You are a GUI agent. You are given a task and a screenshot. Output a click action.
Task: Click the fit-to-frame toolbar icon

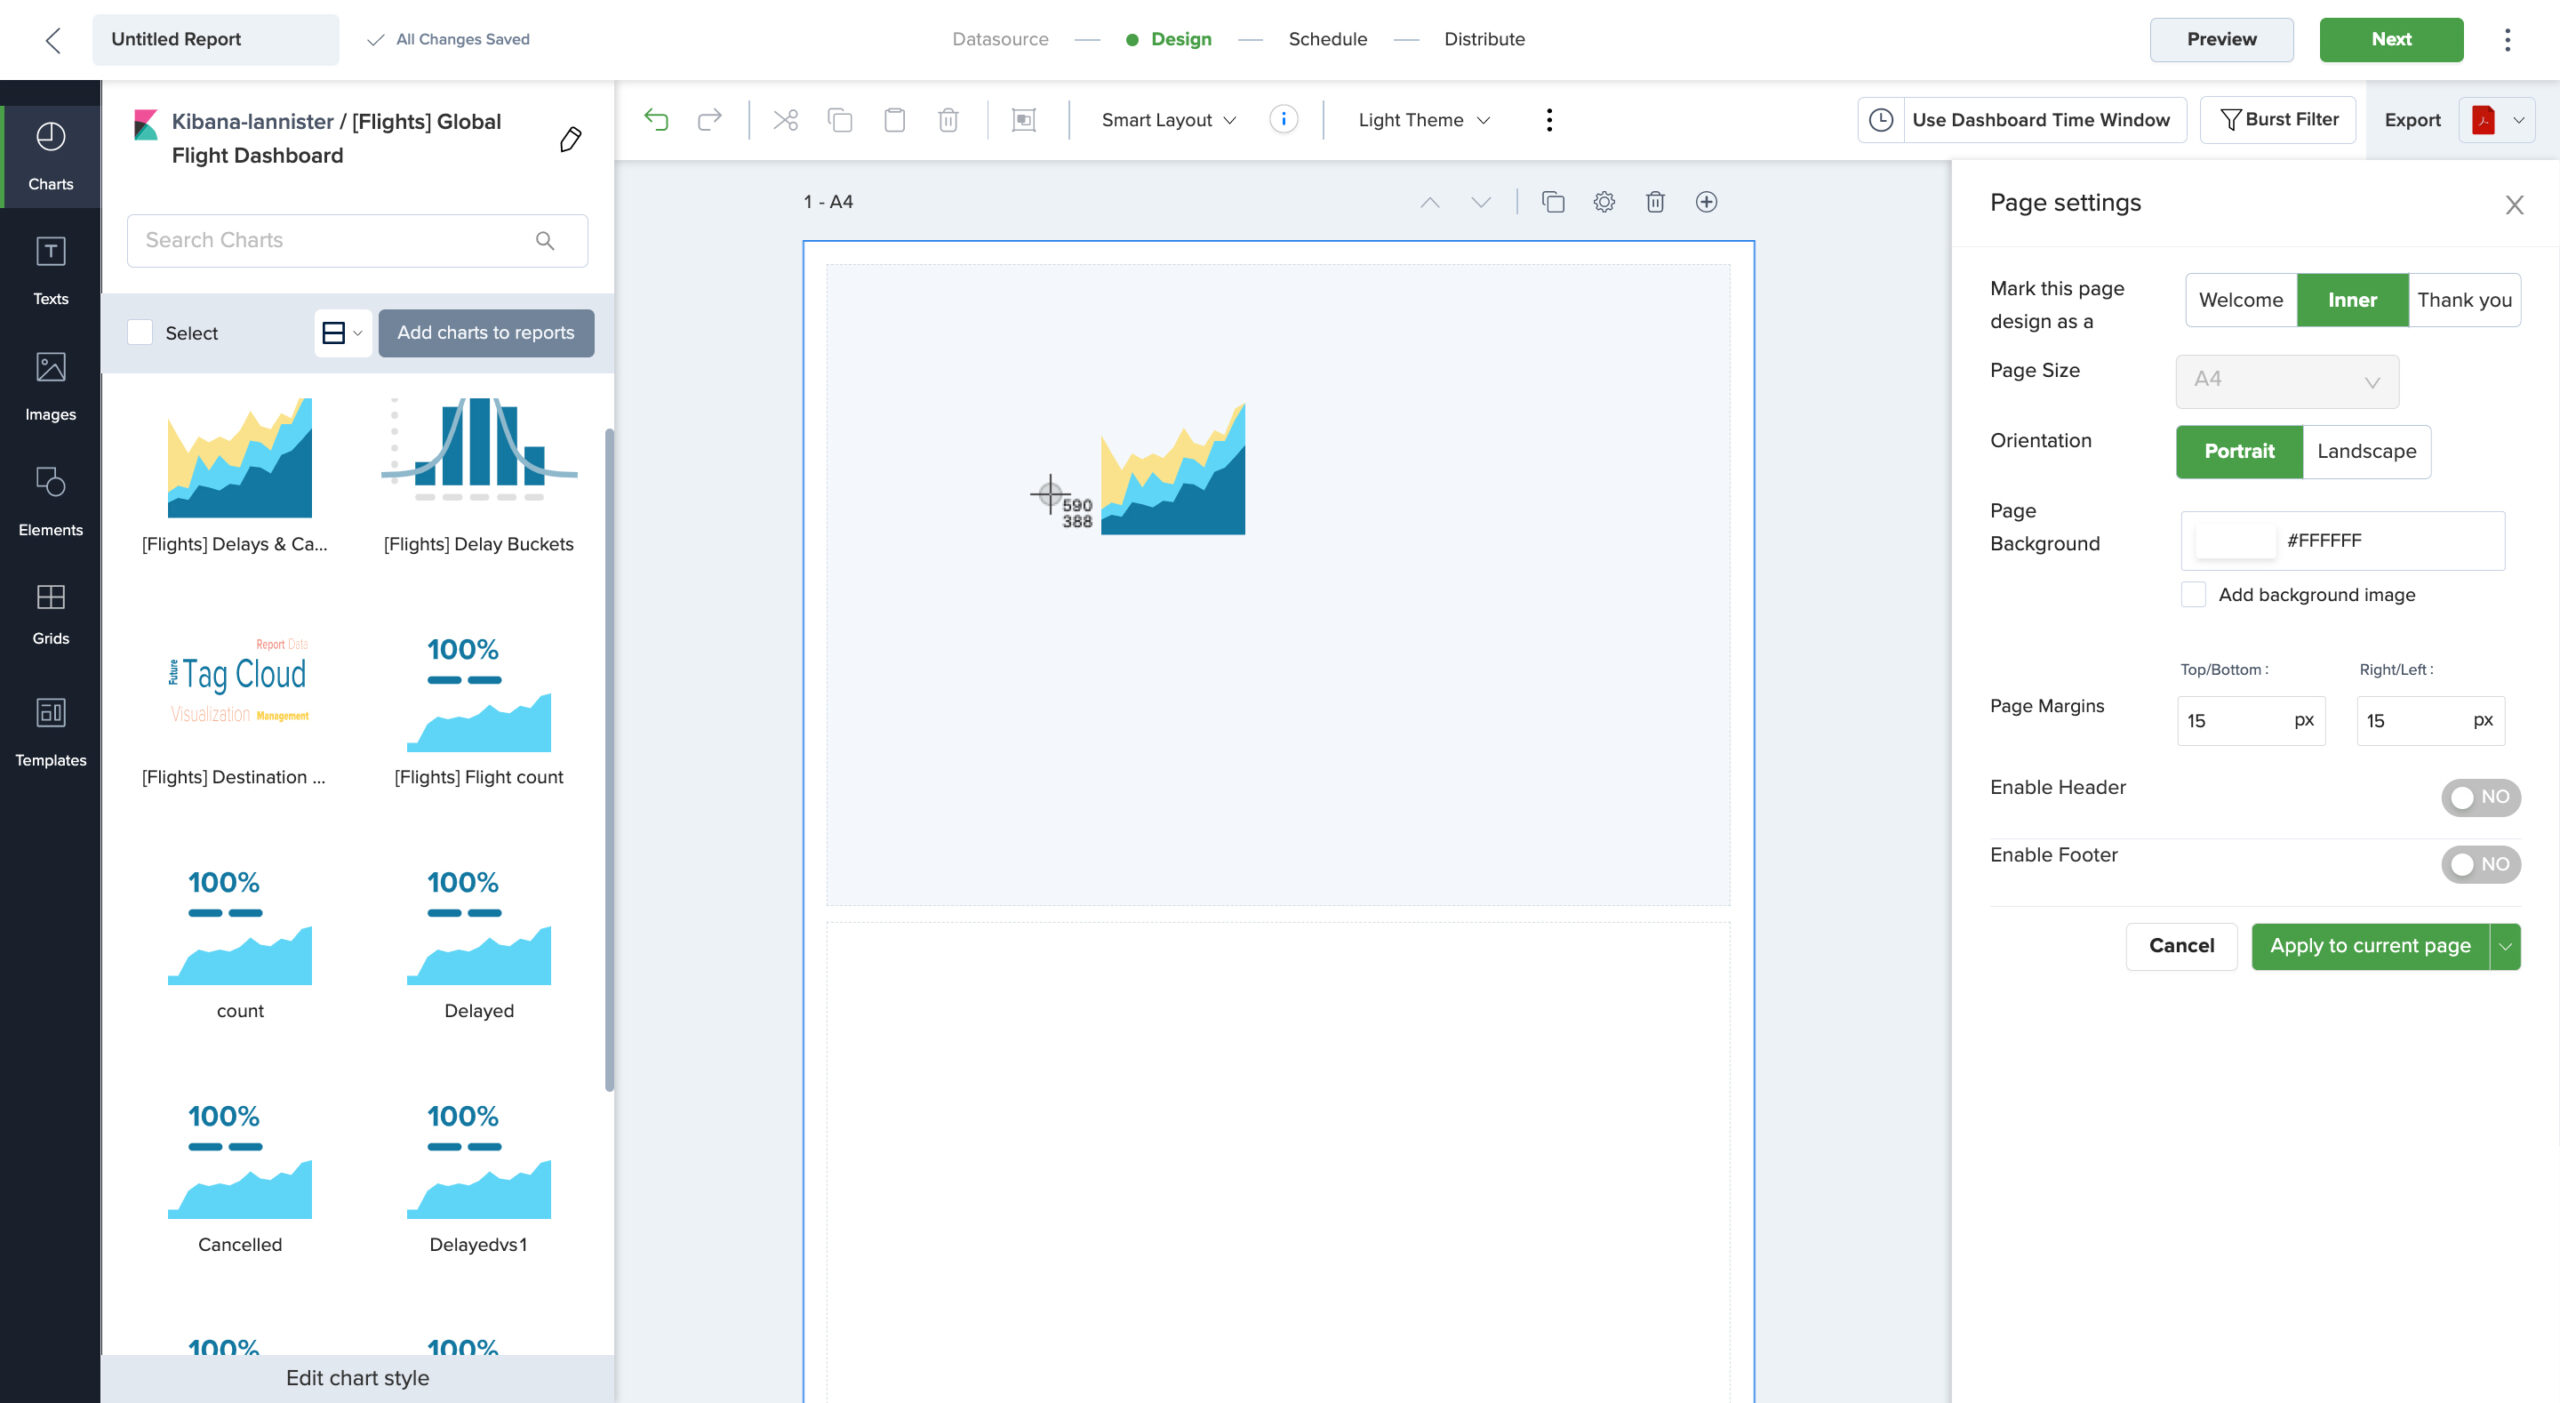1024,120
